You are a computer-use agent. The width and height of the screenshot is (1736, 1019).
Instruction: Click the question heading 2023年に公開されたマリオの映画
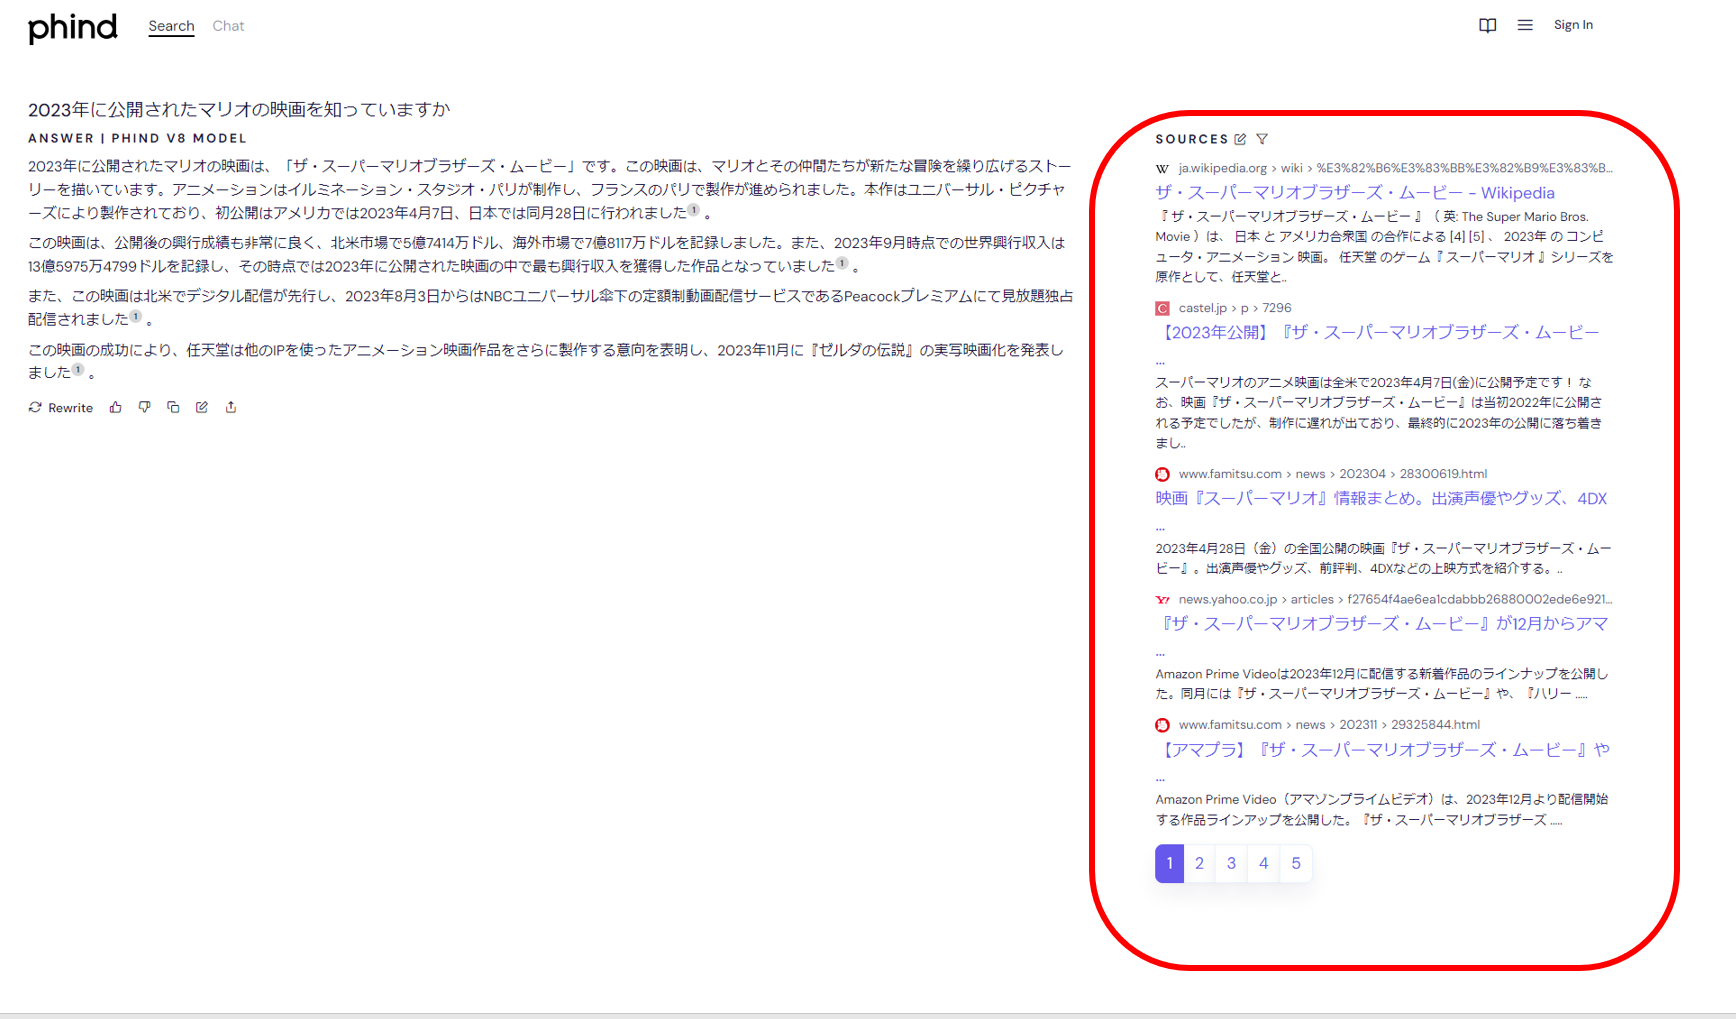click(x=239, y=109)
